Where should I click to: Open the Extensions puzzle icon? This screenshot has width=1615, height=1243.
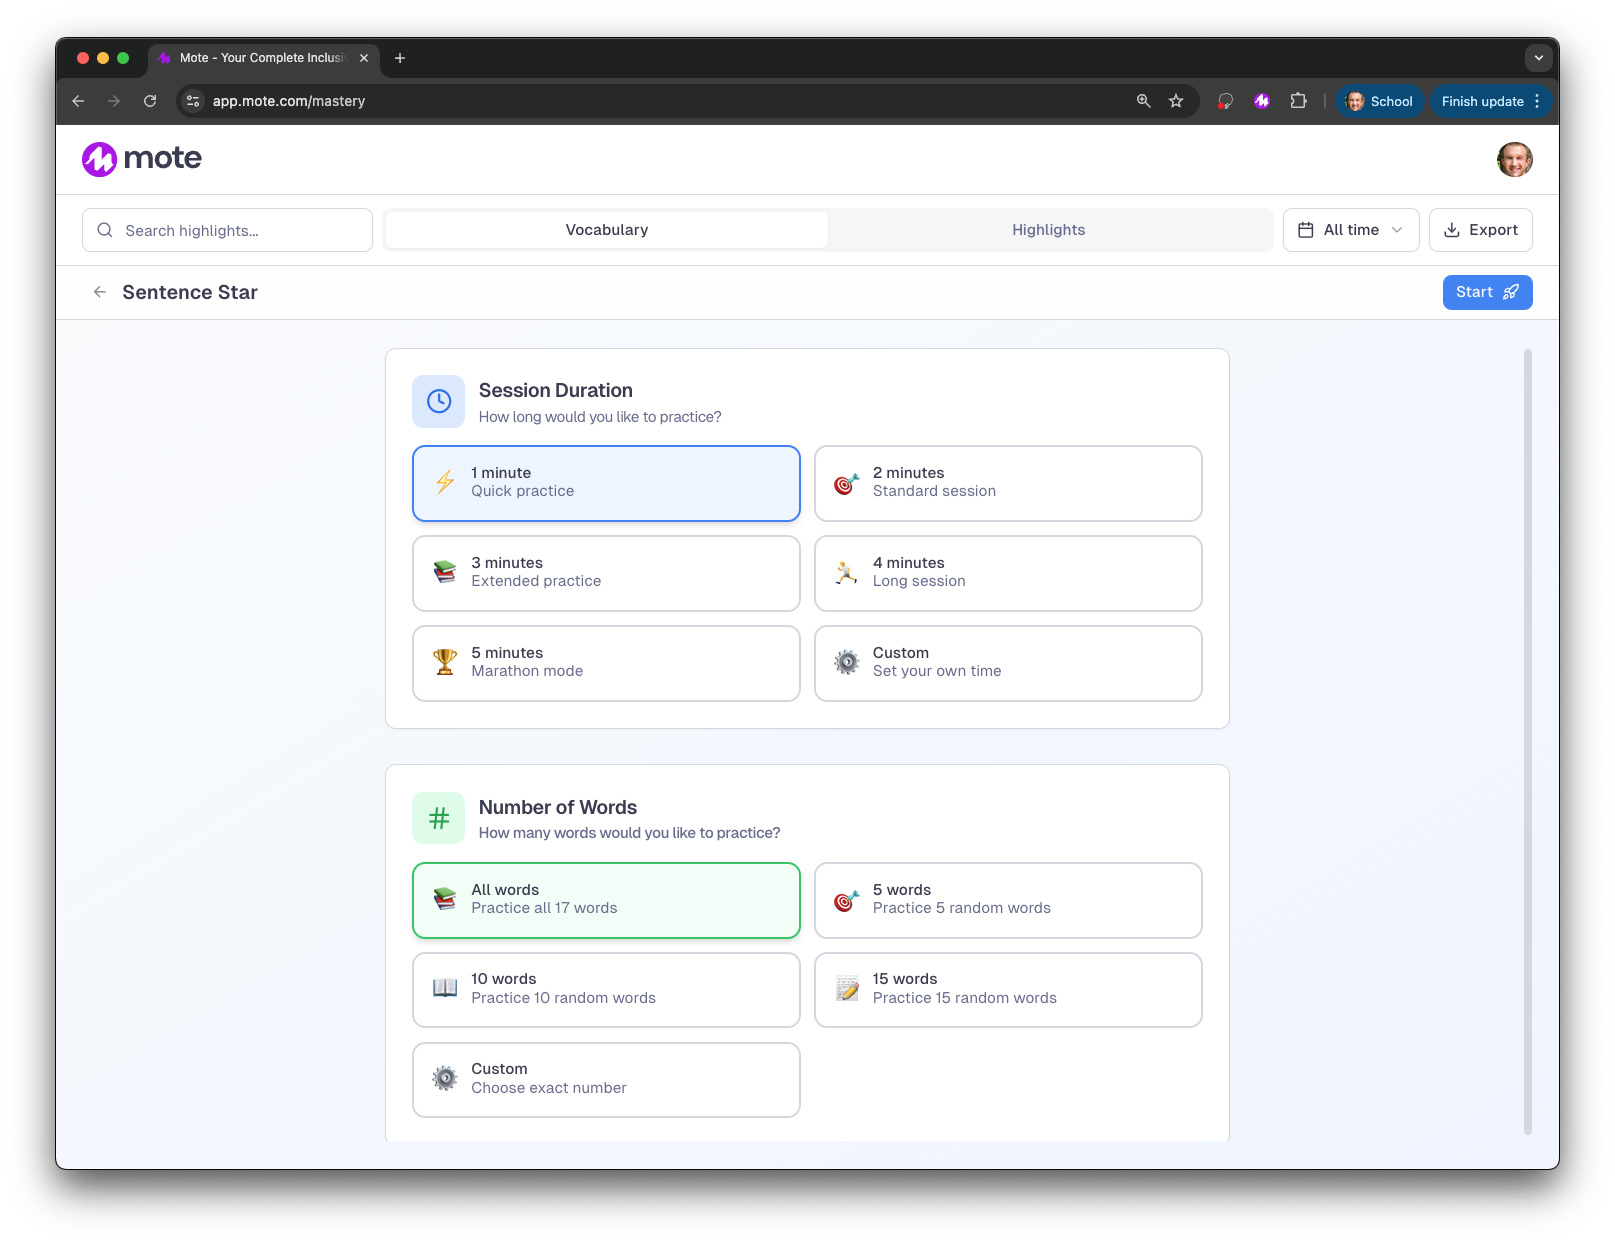pyautogui.click(x=1298, y=101)
